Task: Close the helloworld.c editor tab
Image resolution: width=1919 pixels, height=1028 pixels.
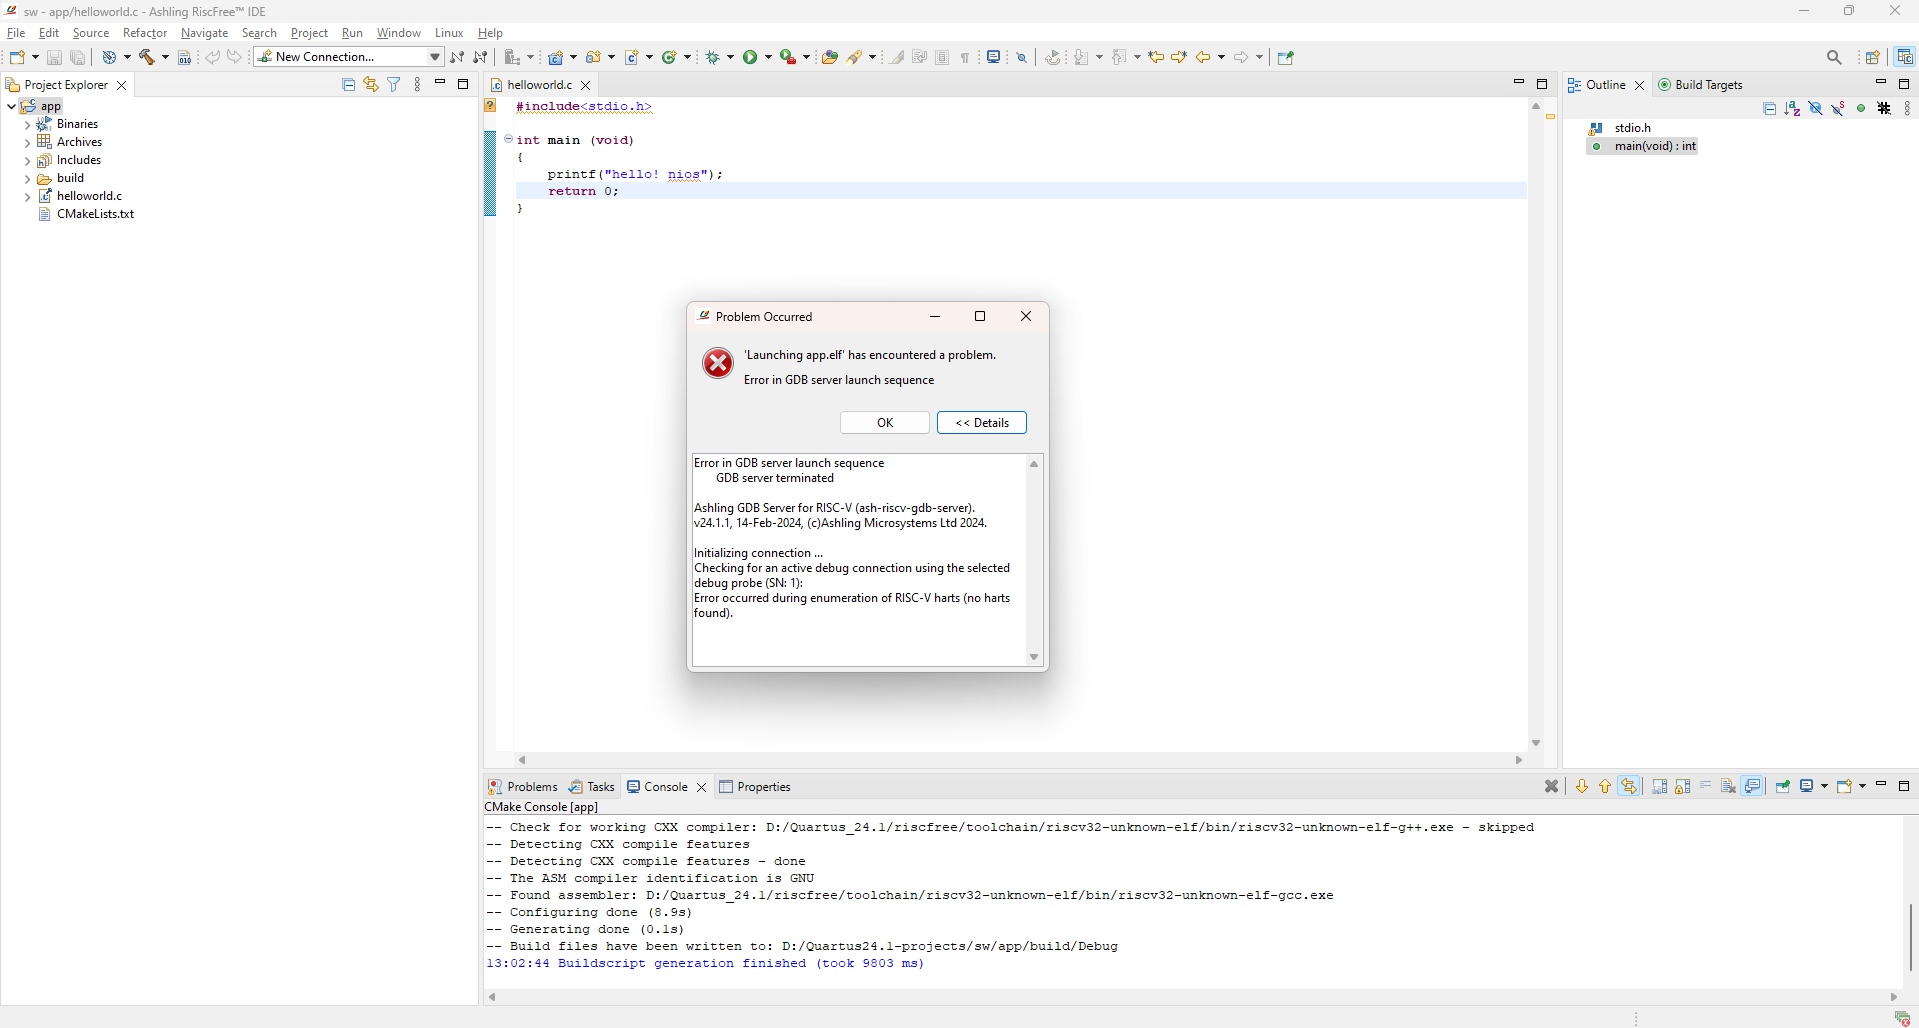Action: [586, 85]
